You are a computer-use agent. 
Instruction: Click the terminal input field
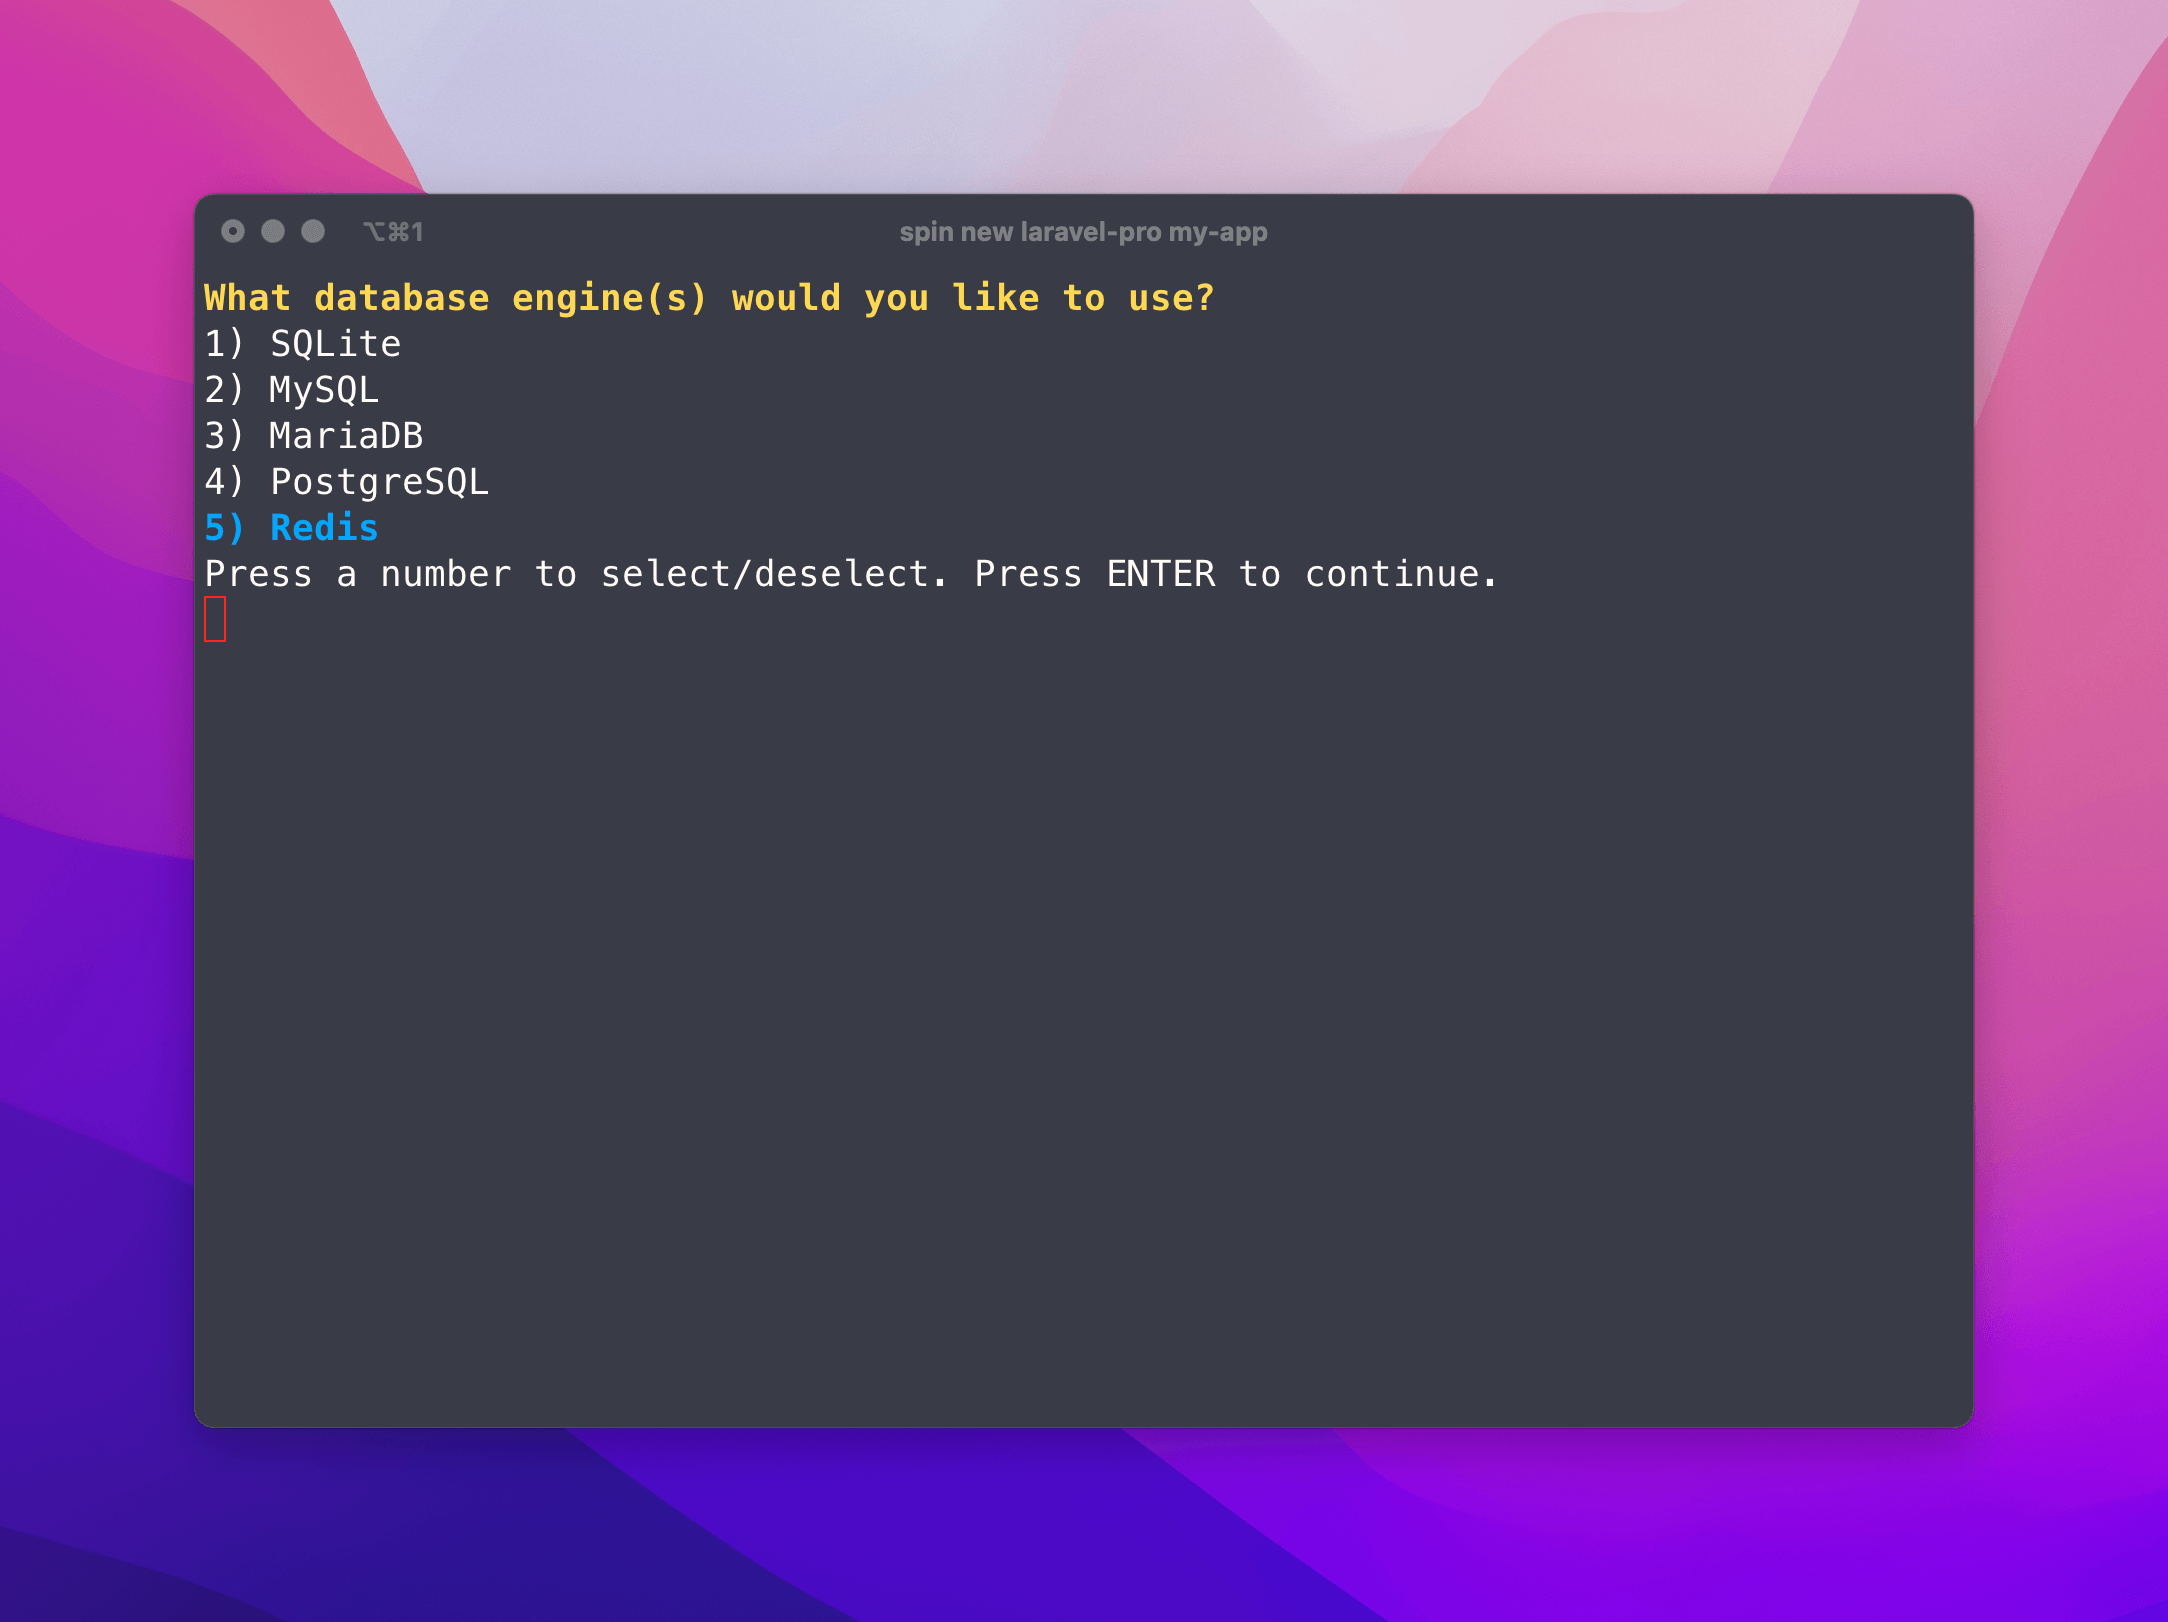click(x=218, y=618)
